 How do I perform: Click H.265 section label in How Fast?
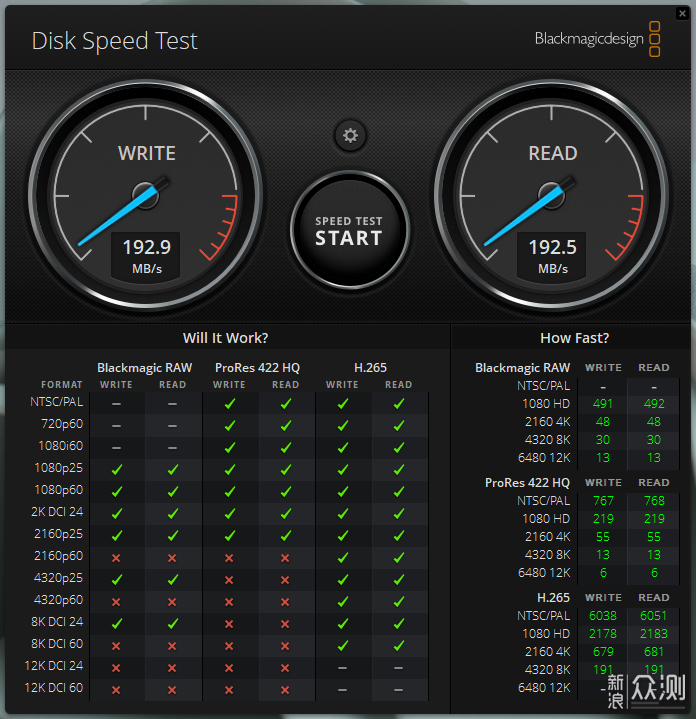pyautogui.click(x=553, y=598)
